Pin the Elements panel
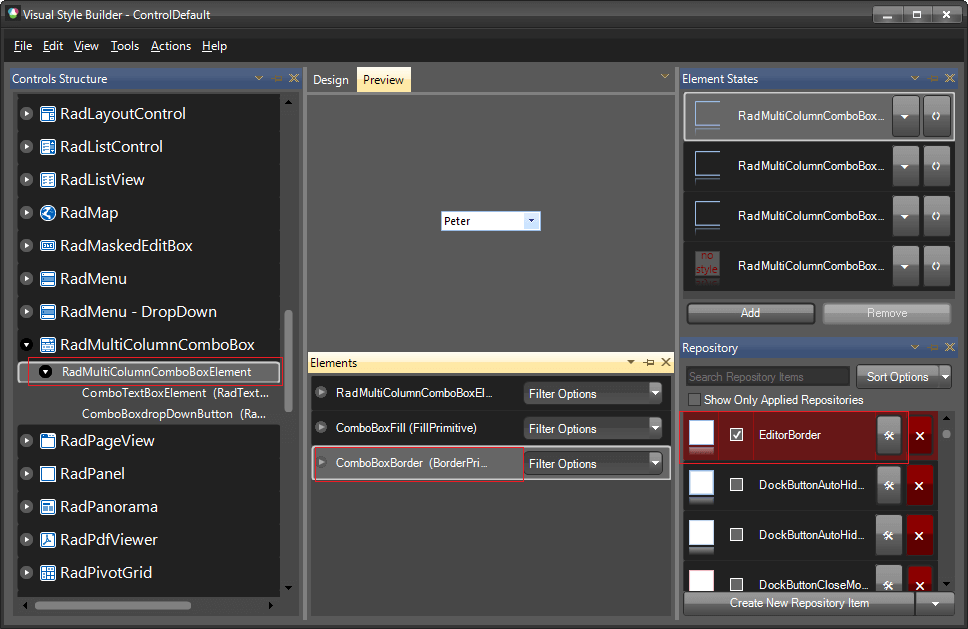The image size is (968, 629). point(648,362)
